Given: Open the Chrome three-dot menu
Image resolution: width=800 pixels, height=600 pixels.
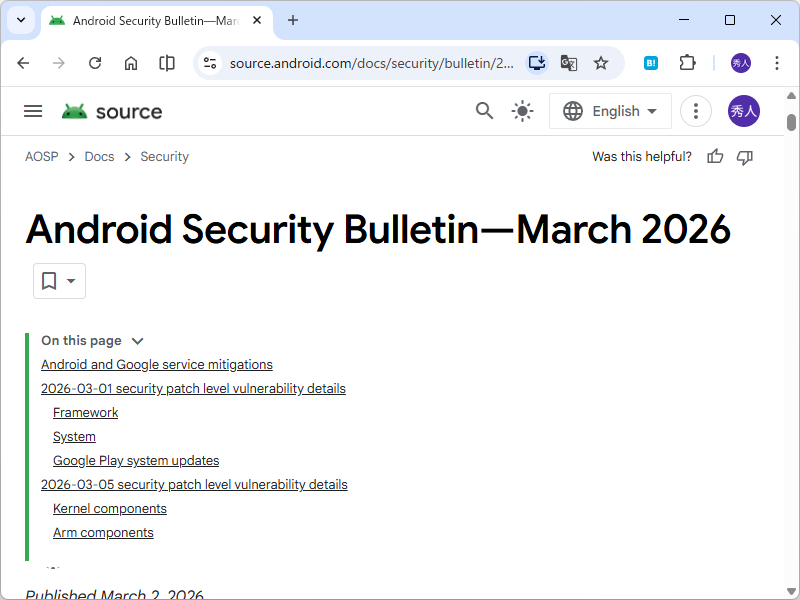Looking at the screenshot, I should coord(777,62).
